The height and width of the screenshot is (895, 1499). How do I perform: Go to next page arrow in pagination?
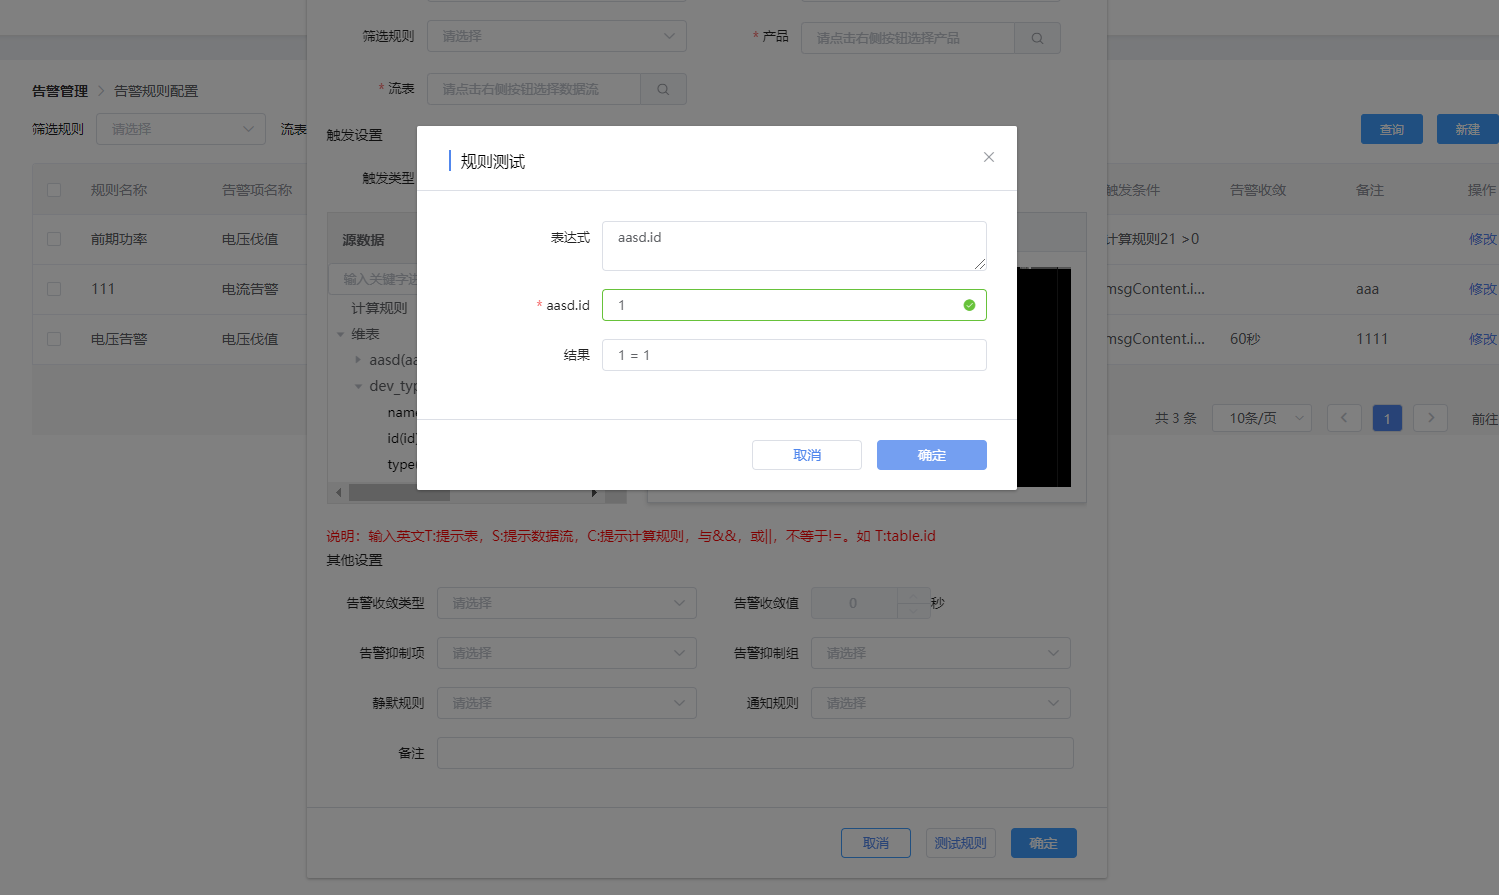(1431, 418)
